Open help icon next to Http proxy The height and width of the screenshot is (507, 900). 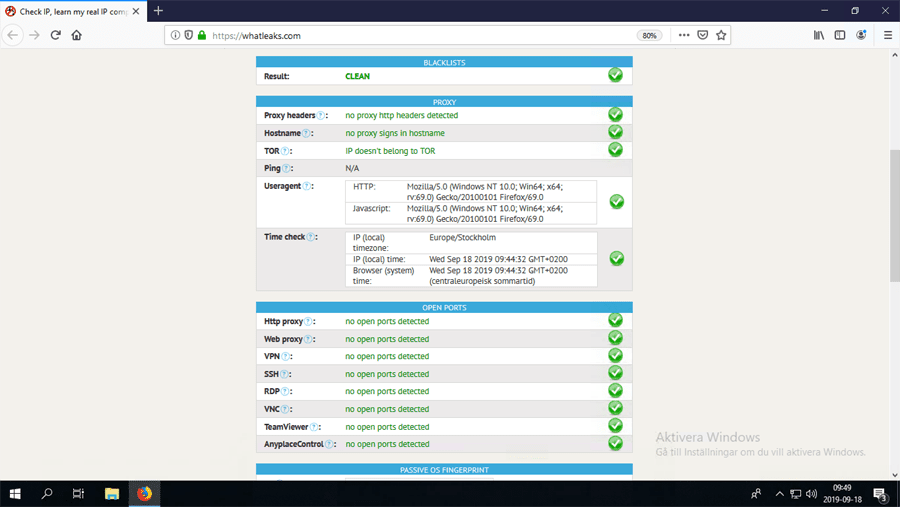click(308, 322)
